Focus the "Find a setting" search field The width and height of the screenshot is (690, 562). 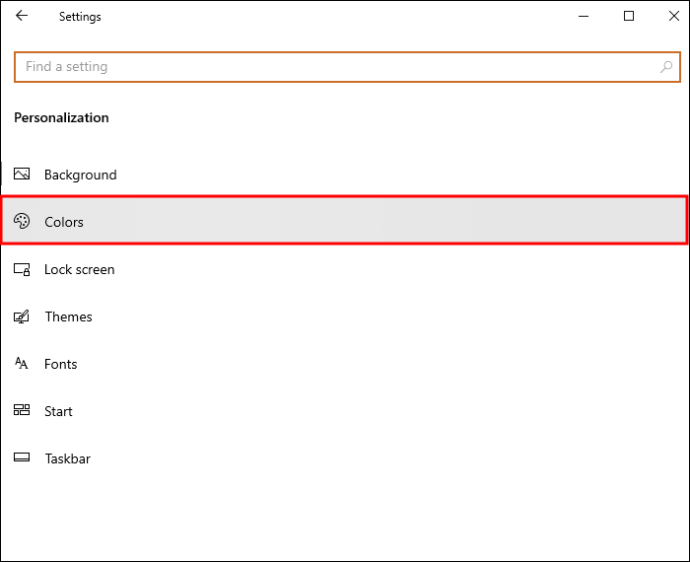point(330,67)
